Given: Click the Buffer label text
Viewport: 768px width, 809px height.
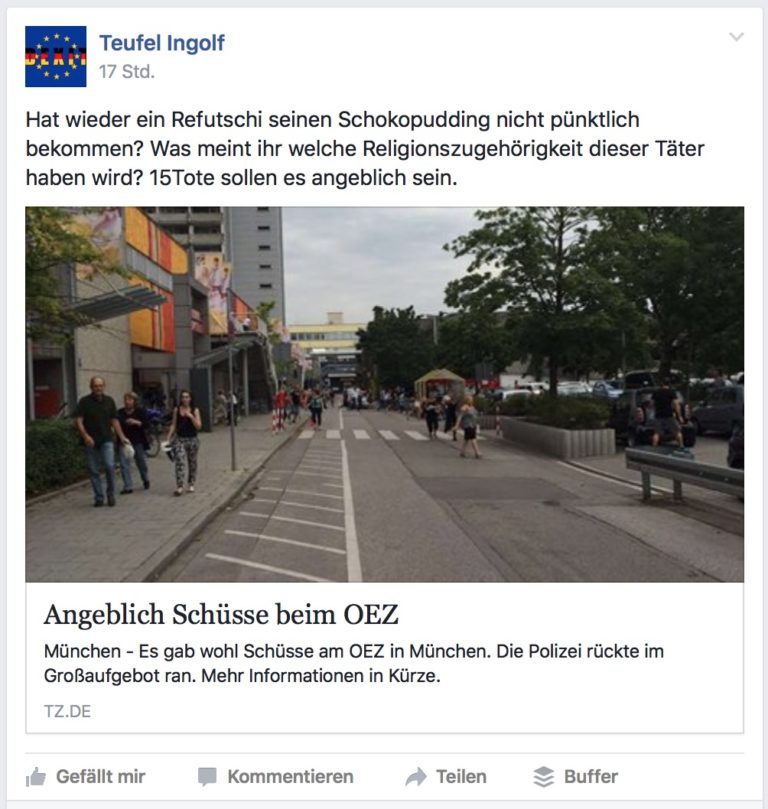Looking at the screenshot, I should [x=591, y=776].
